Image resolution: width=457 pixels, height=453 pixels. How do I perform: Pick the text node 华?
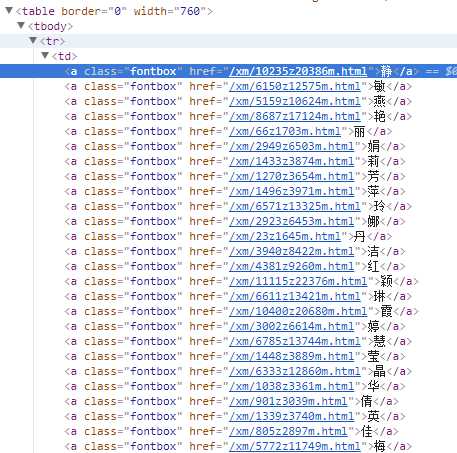[x=373, y=386]
